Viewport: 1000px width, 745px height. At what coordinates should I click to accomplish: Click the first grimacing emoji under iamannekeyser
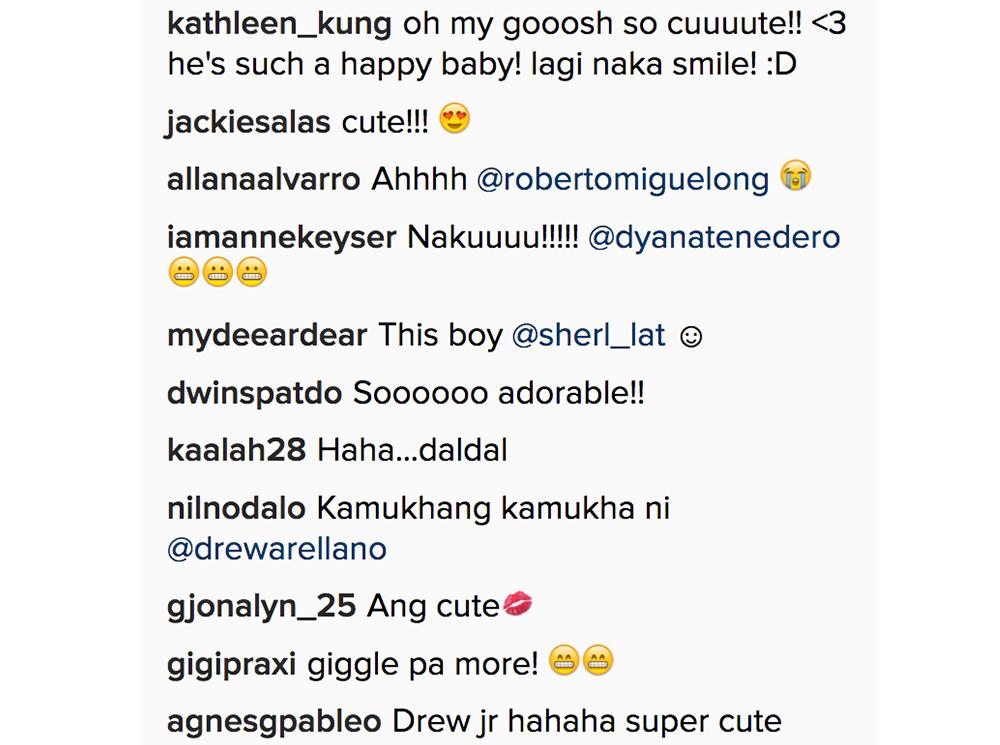[x=184, y=272]
